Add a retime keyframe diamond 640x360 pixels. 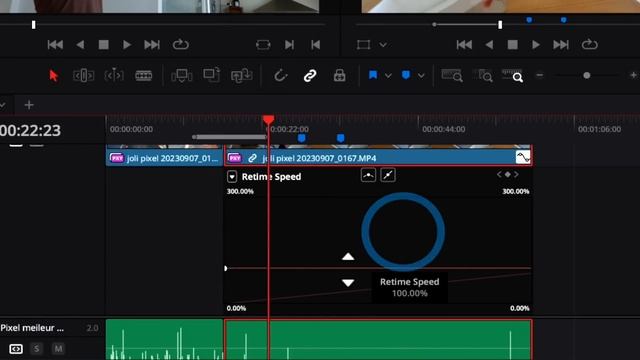click(507, 174)
